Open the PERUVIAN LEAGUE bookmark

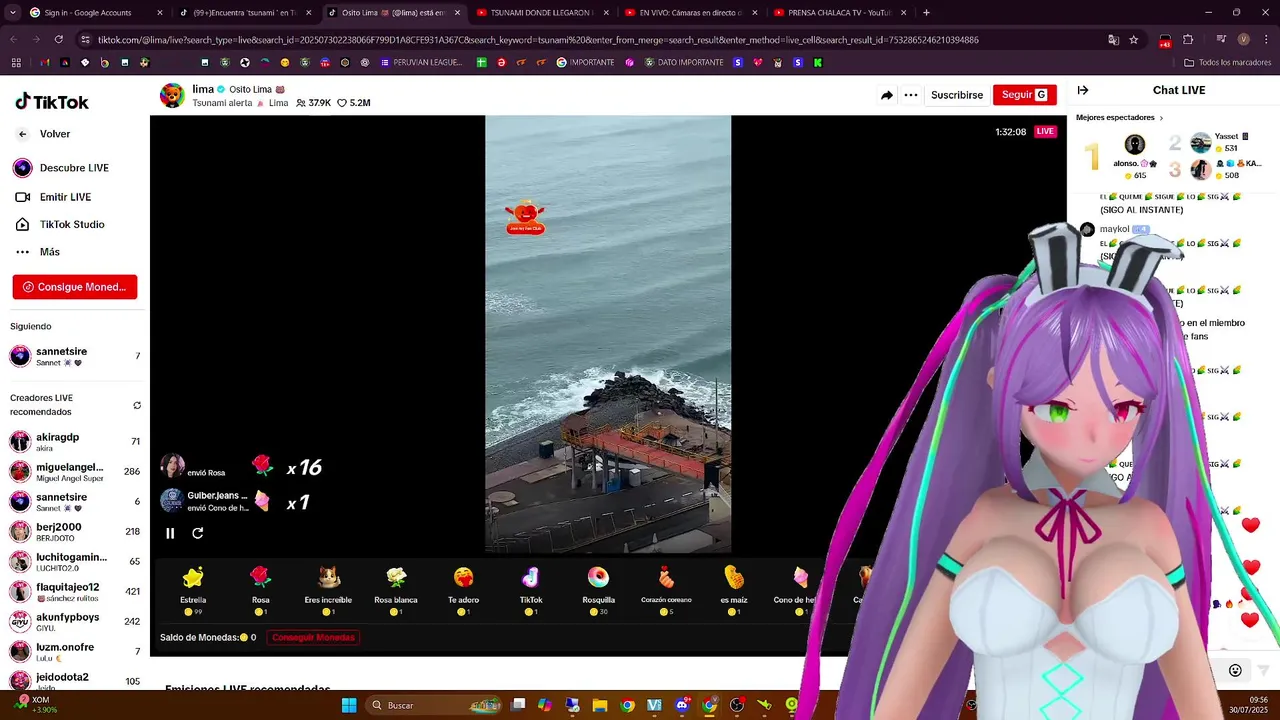pyautogui.click(x=421, y=63)
